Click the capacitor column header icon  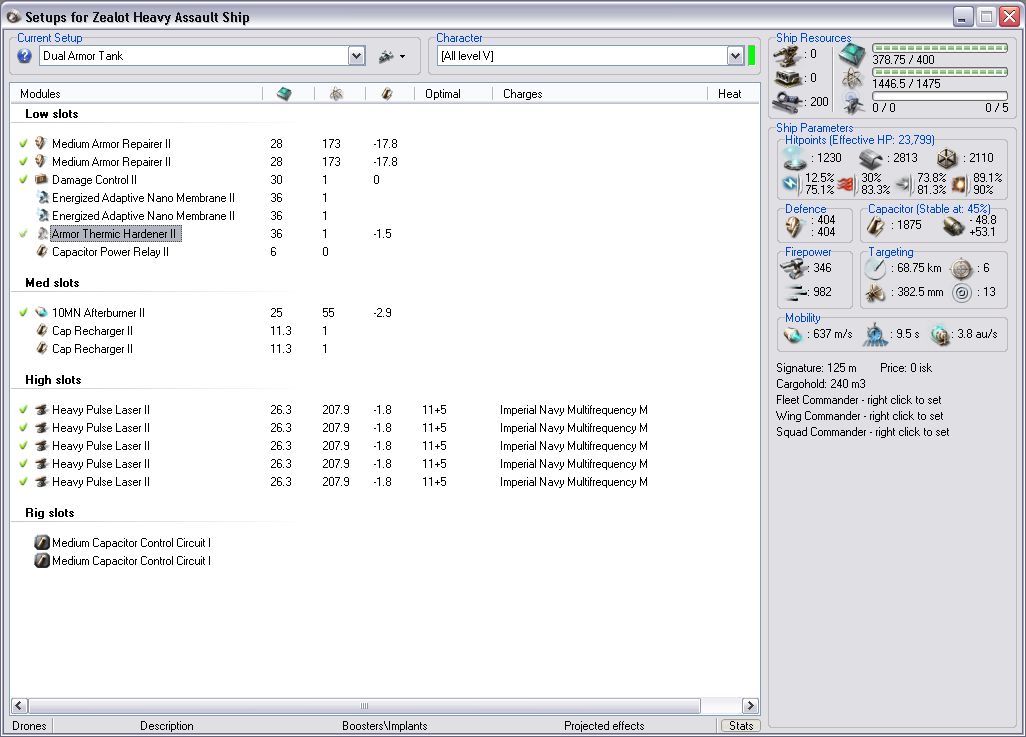[x=387, y=93]
